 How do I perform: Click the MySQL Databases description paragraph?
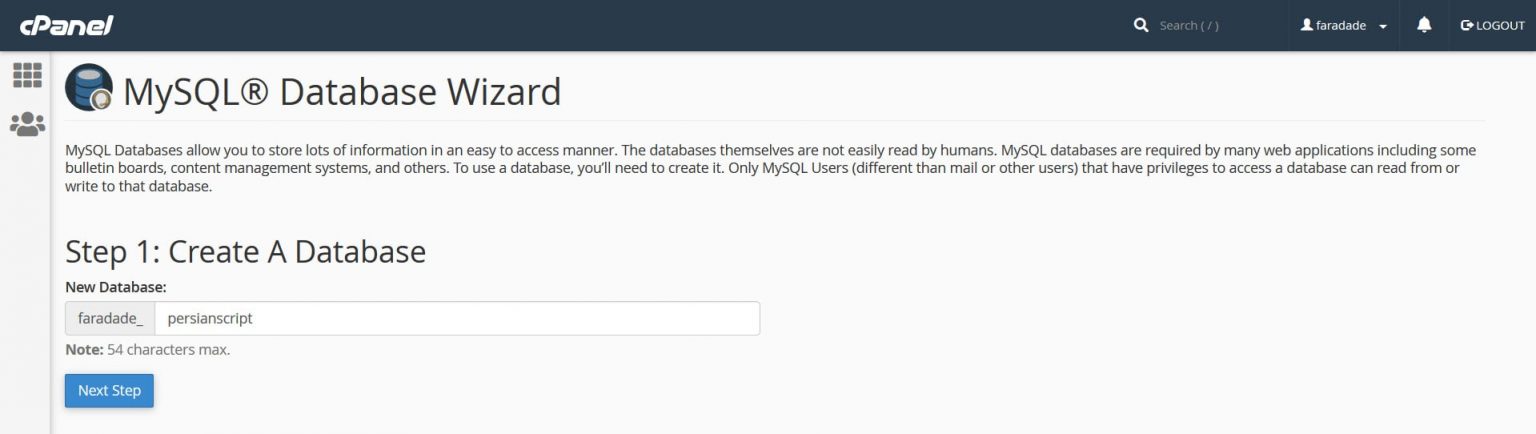click(x=770, y=168)
